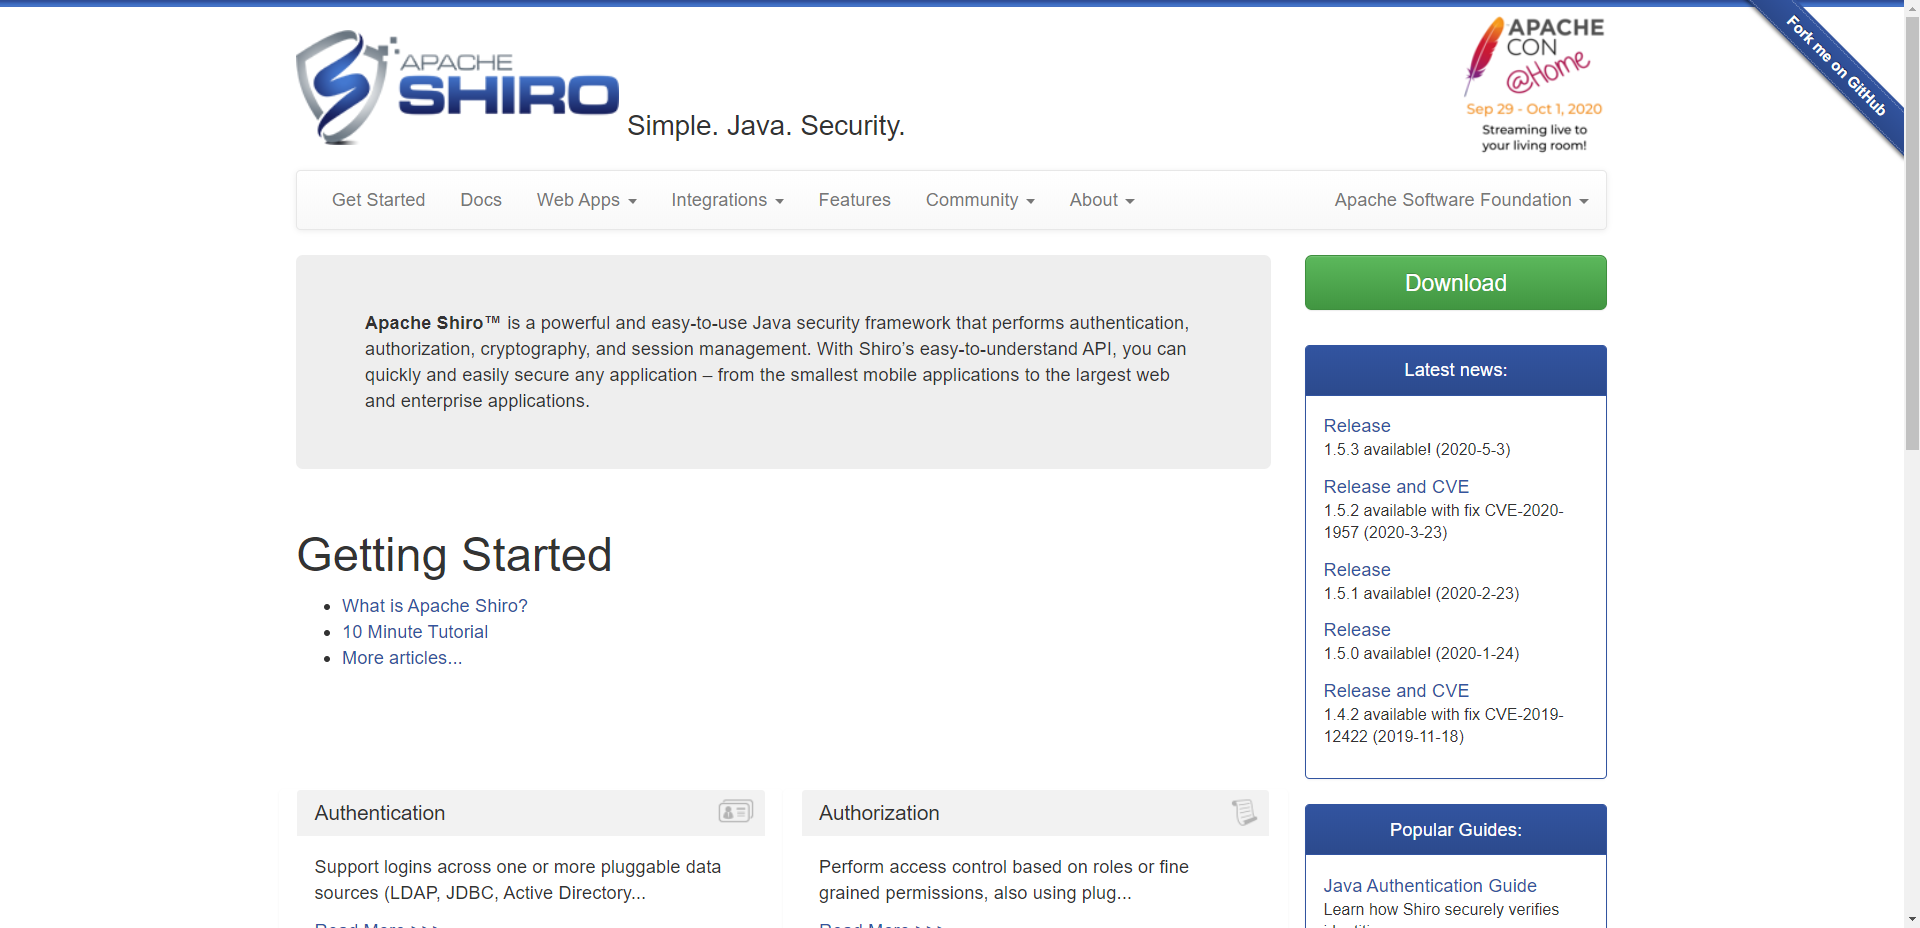This screenshot has width=1920, height=928.
Task: Click the Authentication ID card icon
Action: coord(735,811)
